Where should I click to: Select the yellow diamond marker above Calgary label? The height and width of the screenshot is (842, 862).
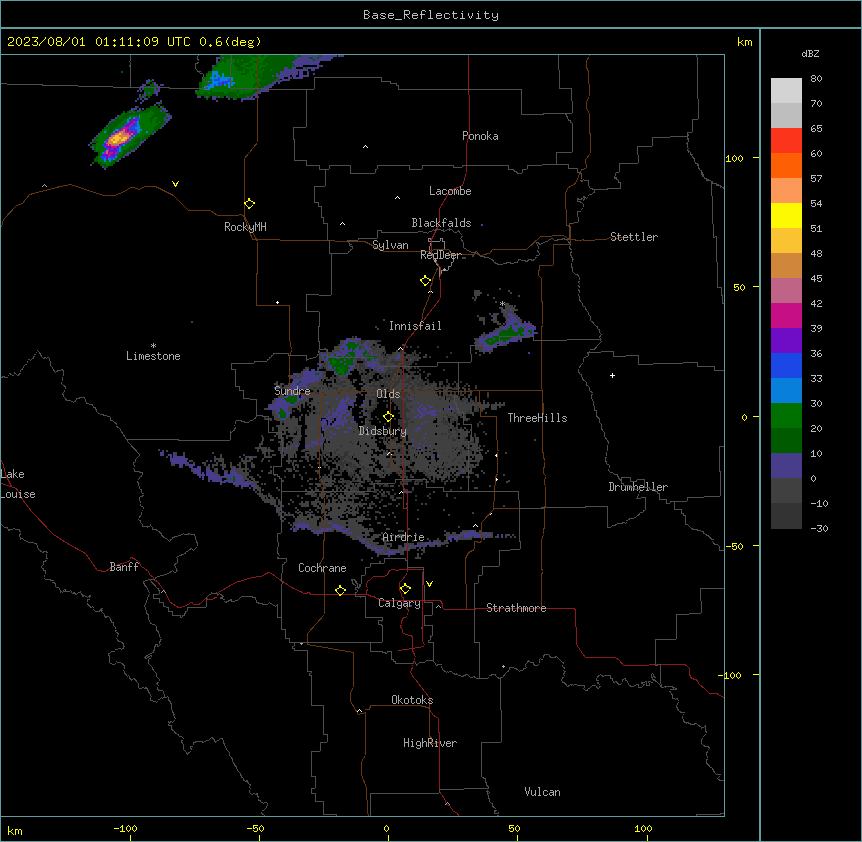click(x=405, y=589)
